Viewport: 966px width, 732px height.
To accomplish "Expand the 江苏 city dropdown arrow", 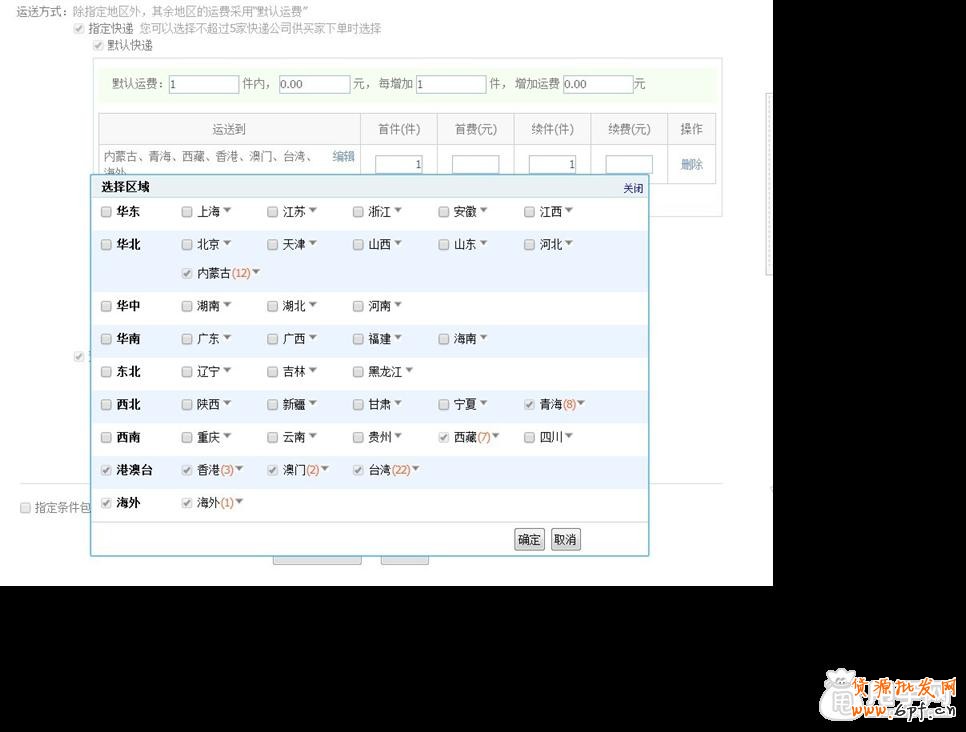I will tap(313, 211).
